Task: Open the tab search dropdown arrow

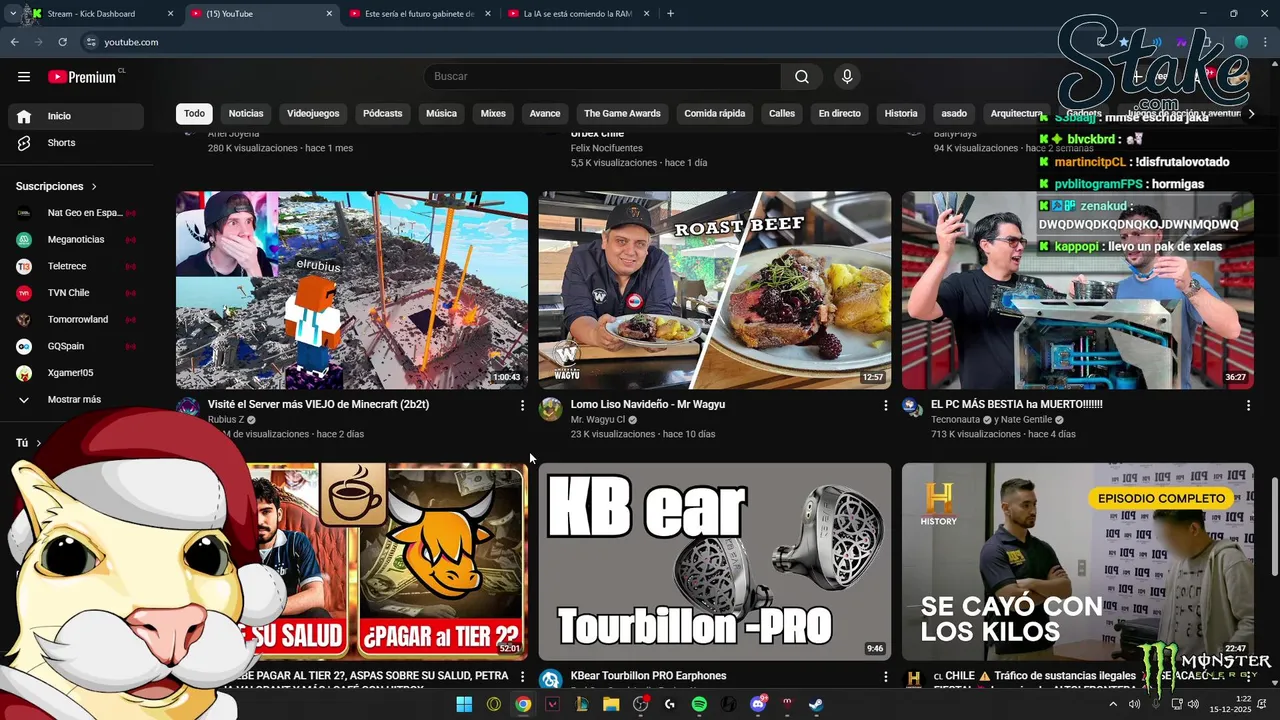Action: (x=12, y=14)
